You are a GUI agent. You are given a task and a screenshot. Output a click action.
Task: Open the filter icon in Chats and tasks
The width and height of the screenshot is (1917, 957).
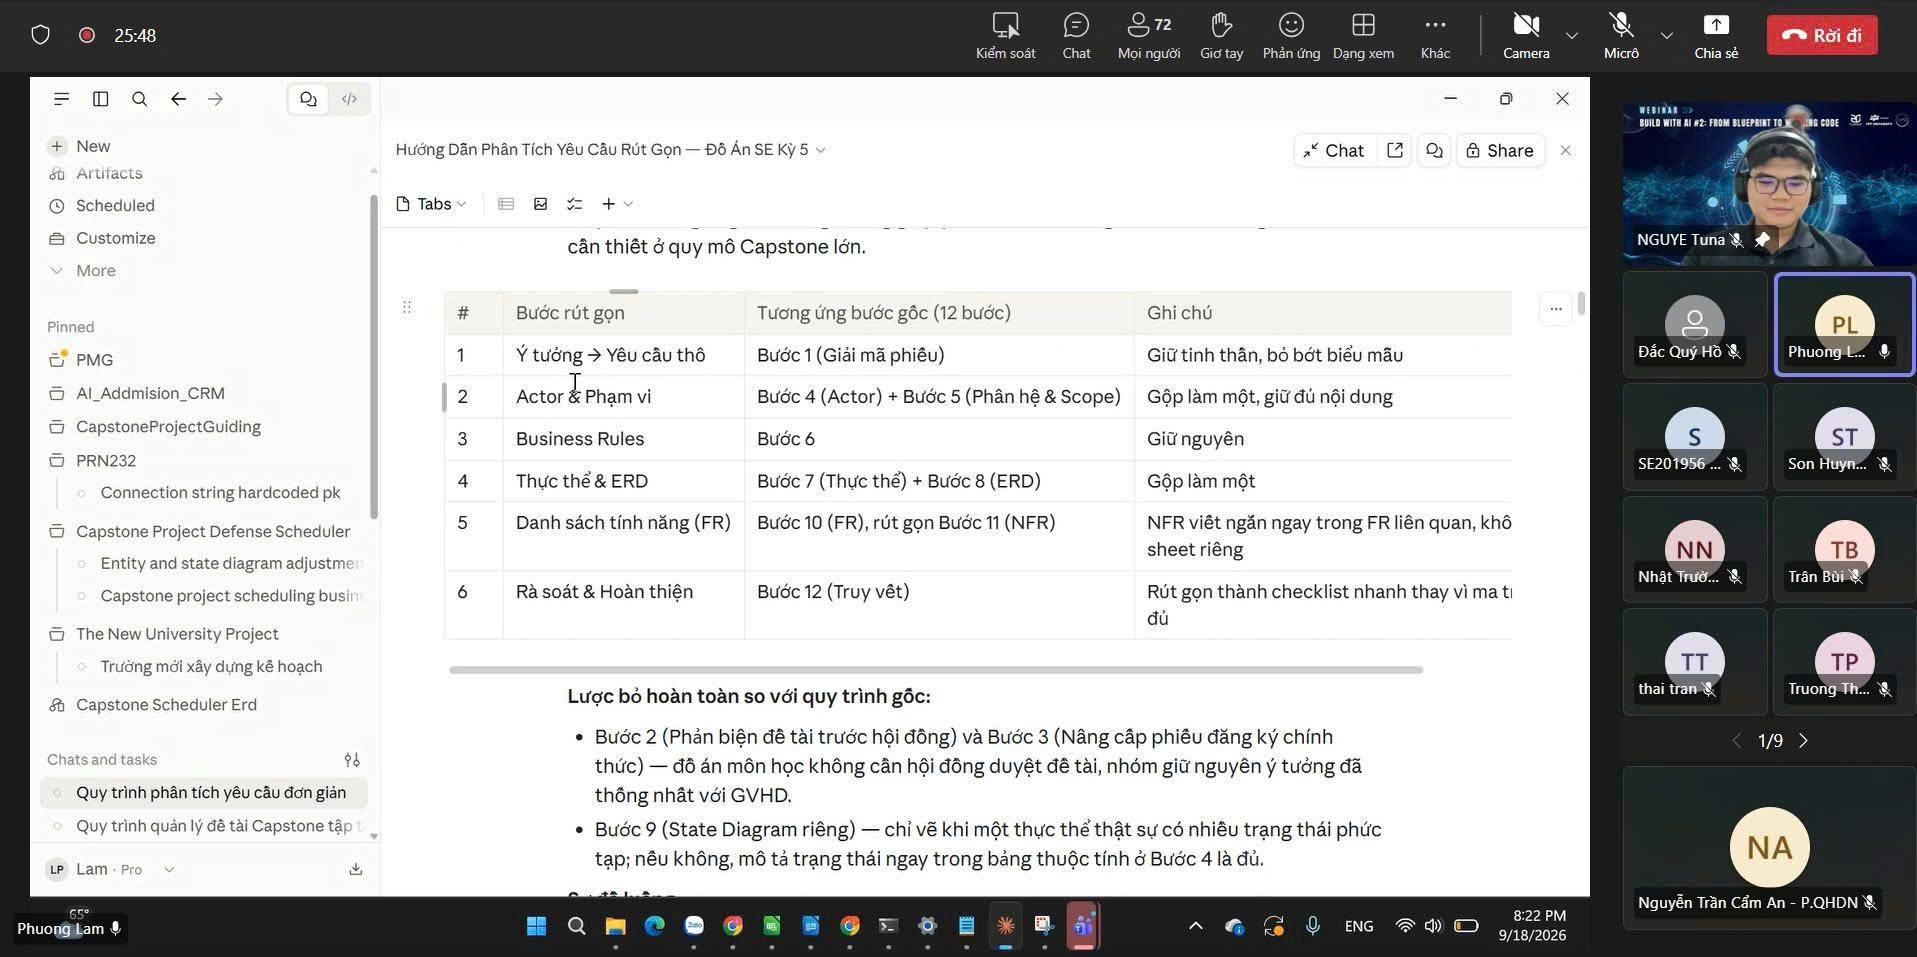click(x=352, y=760)
